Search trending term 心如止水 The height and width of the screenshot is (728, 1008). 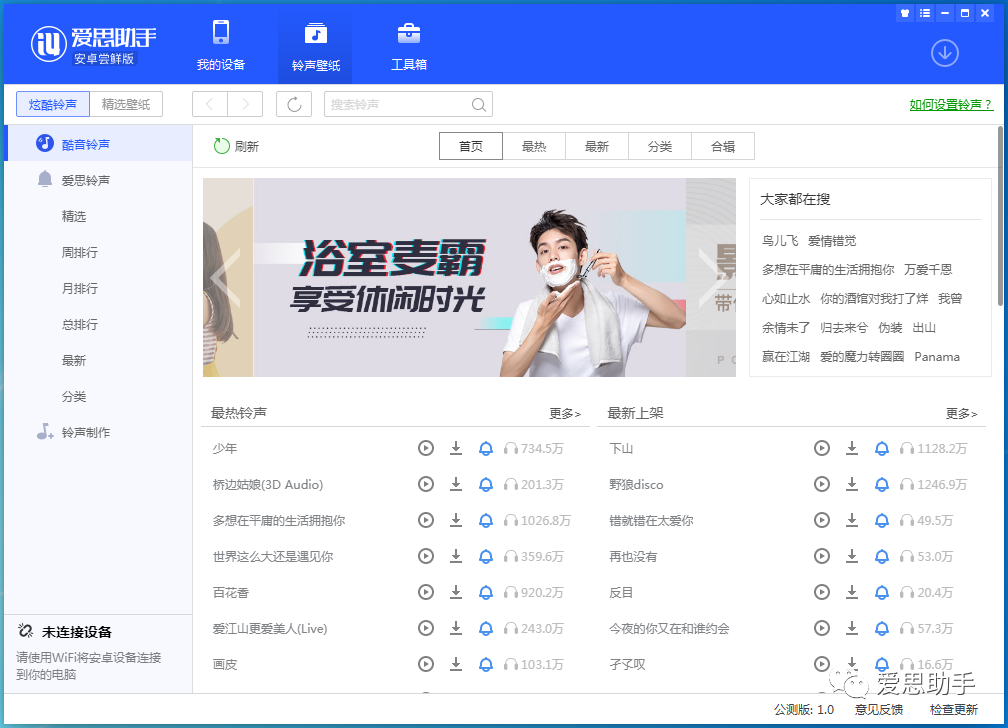click(x=786, y=298)
